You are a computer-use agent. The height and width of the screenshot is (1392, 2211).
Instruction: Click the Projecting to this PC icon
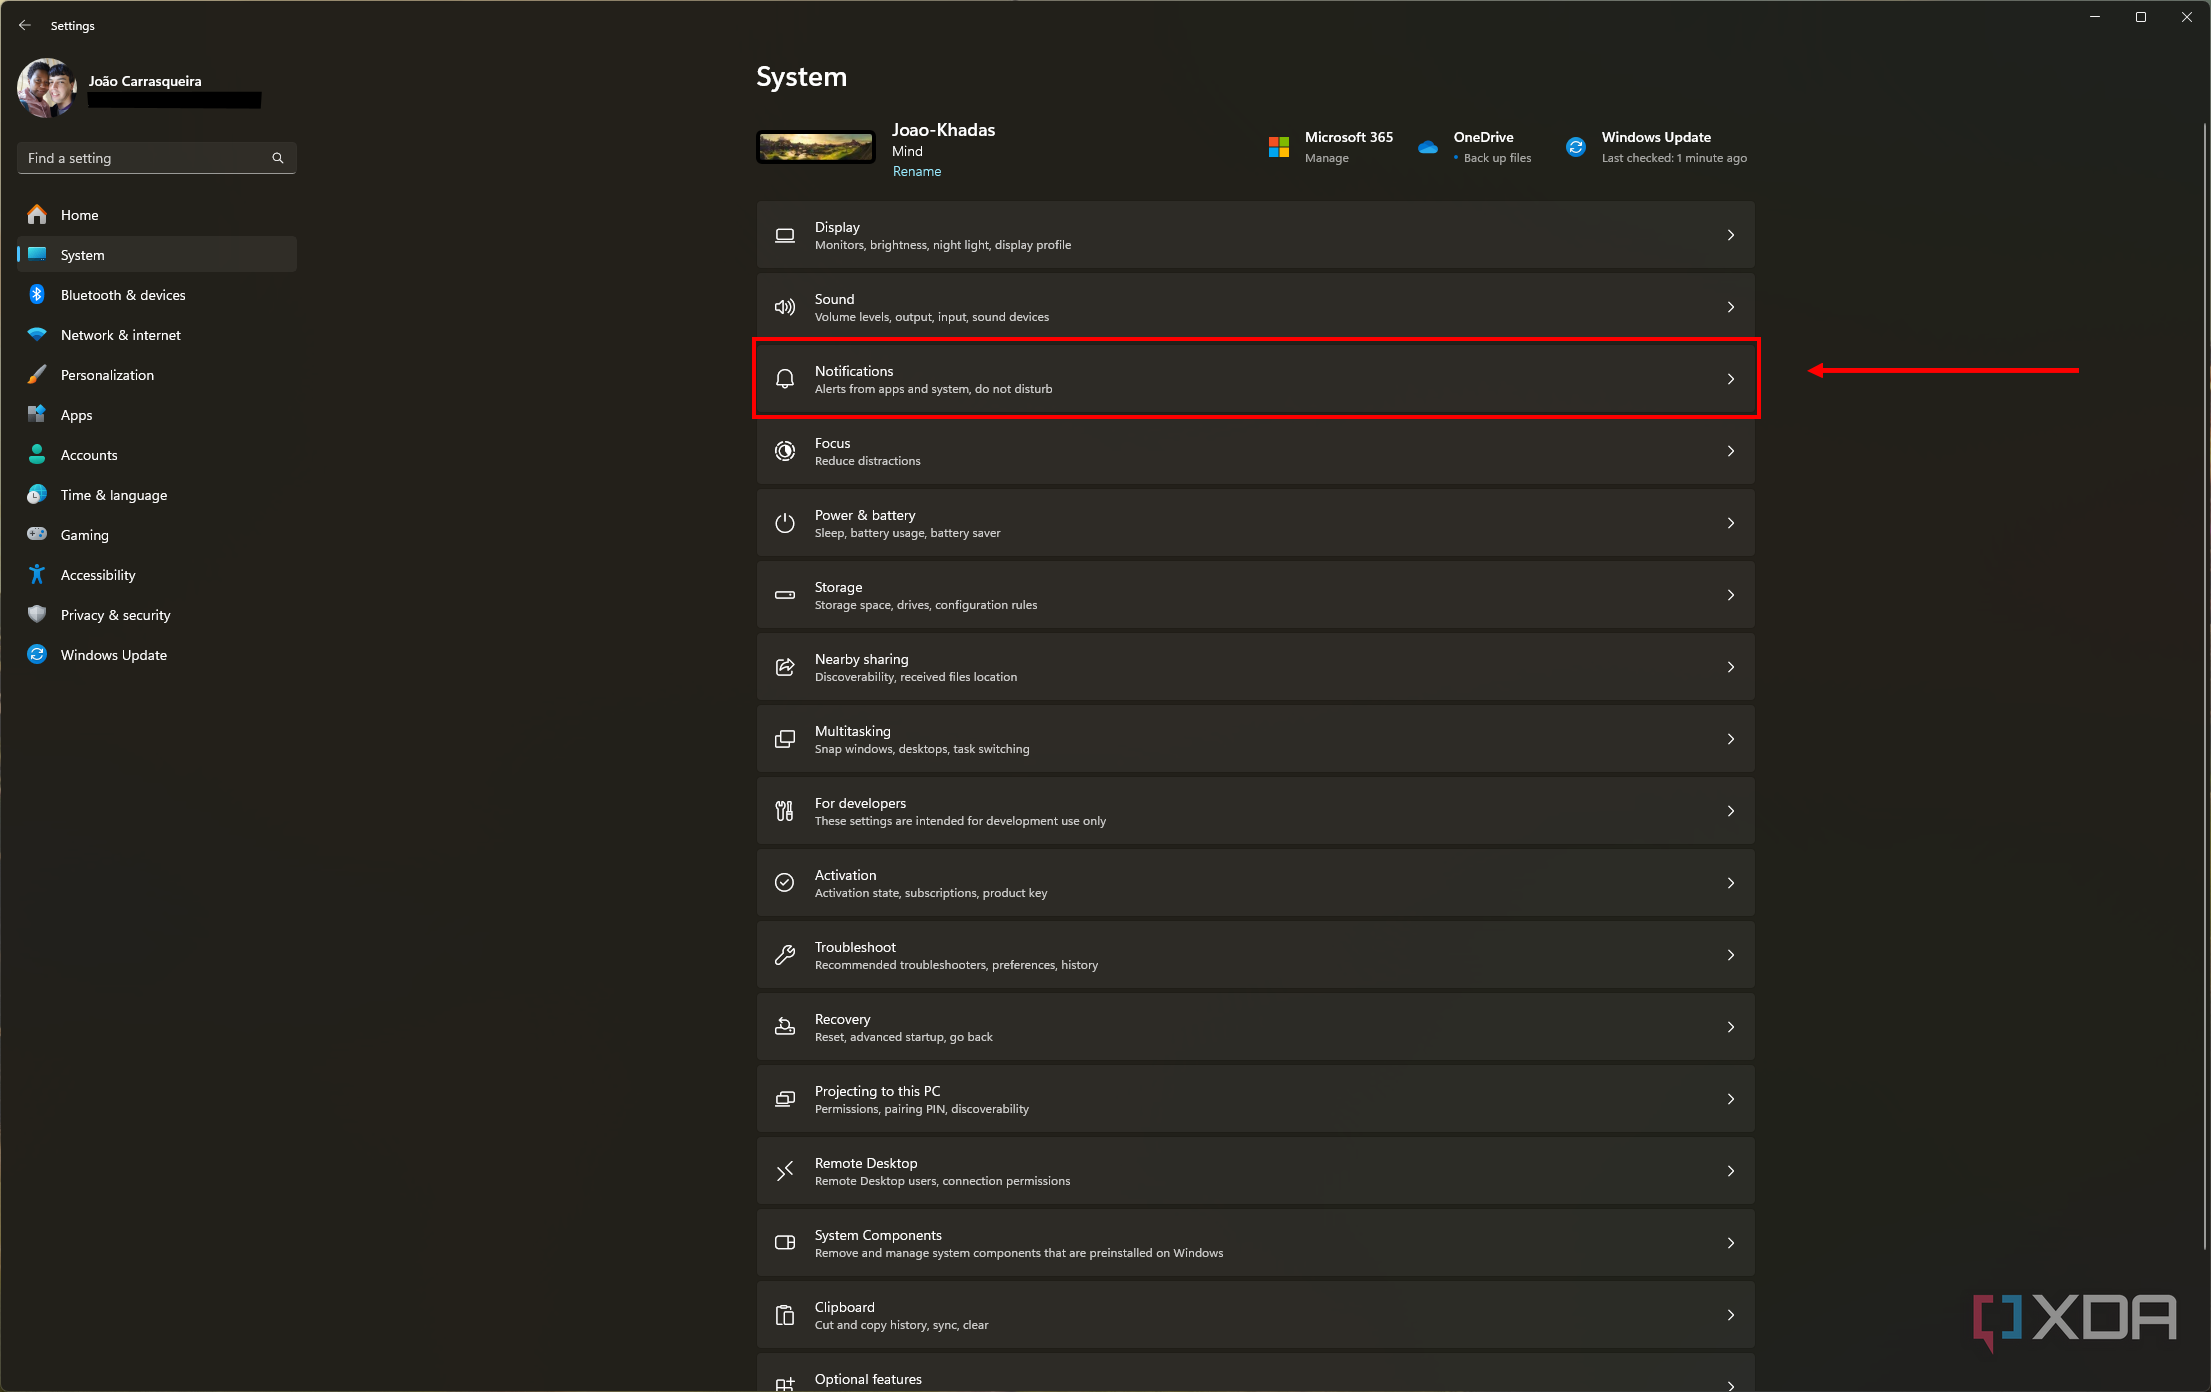785,1099
